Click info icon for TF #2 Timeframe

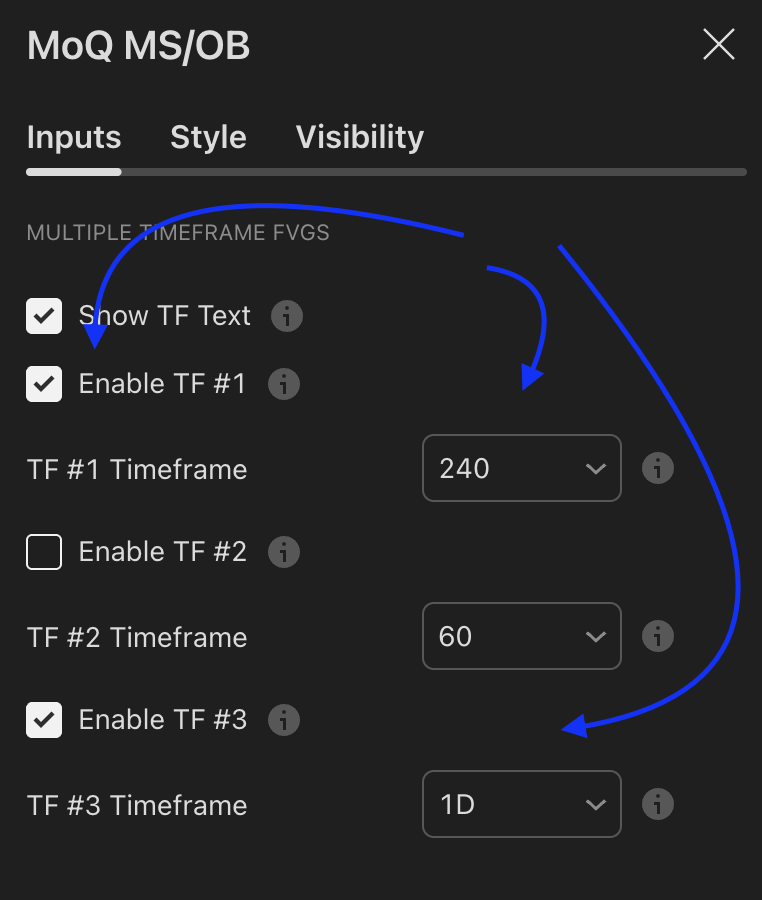[x=657, y=636]
